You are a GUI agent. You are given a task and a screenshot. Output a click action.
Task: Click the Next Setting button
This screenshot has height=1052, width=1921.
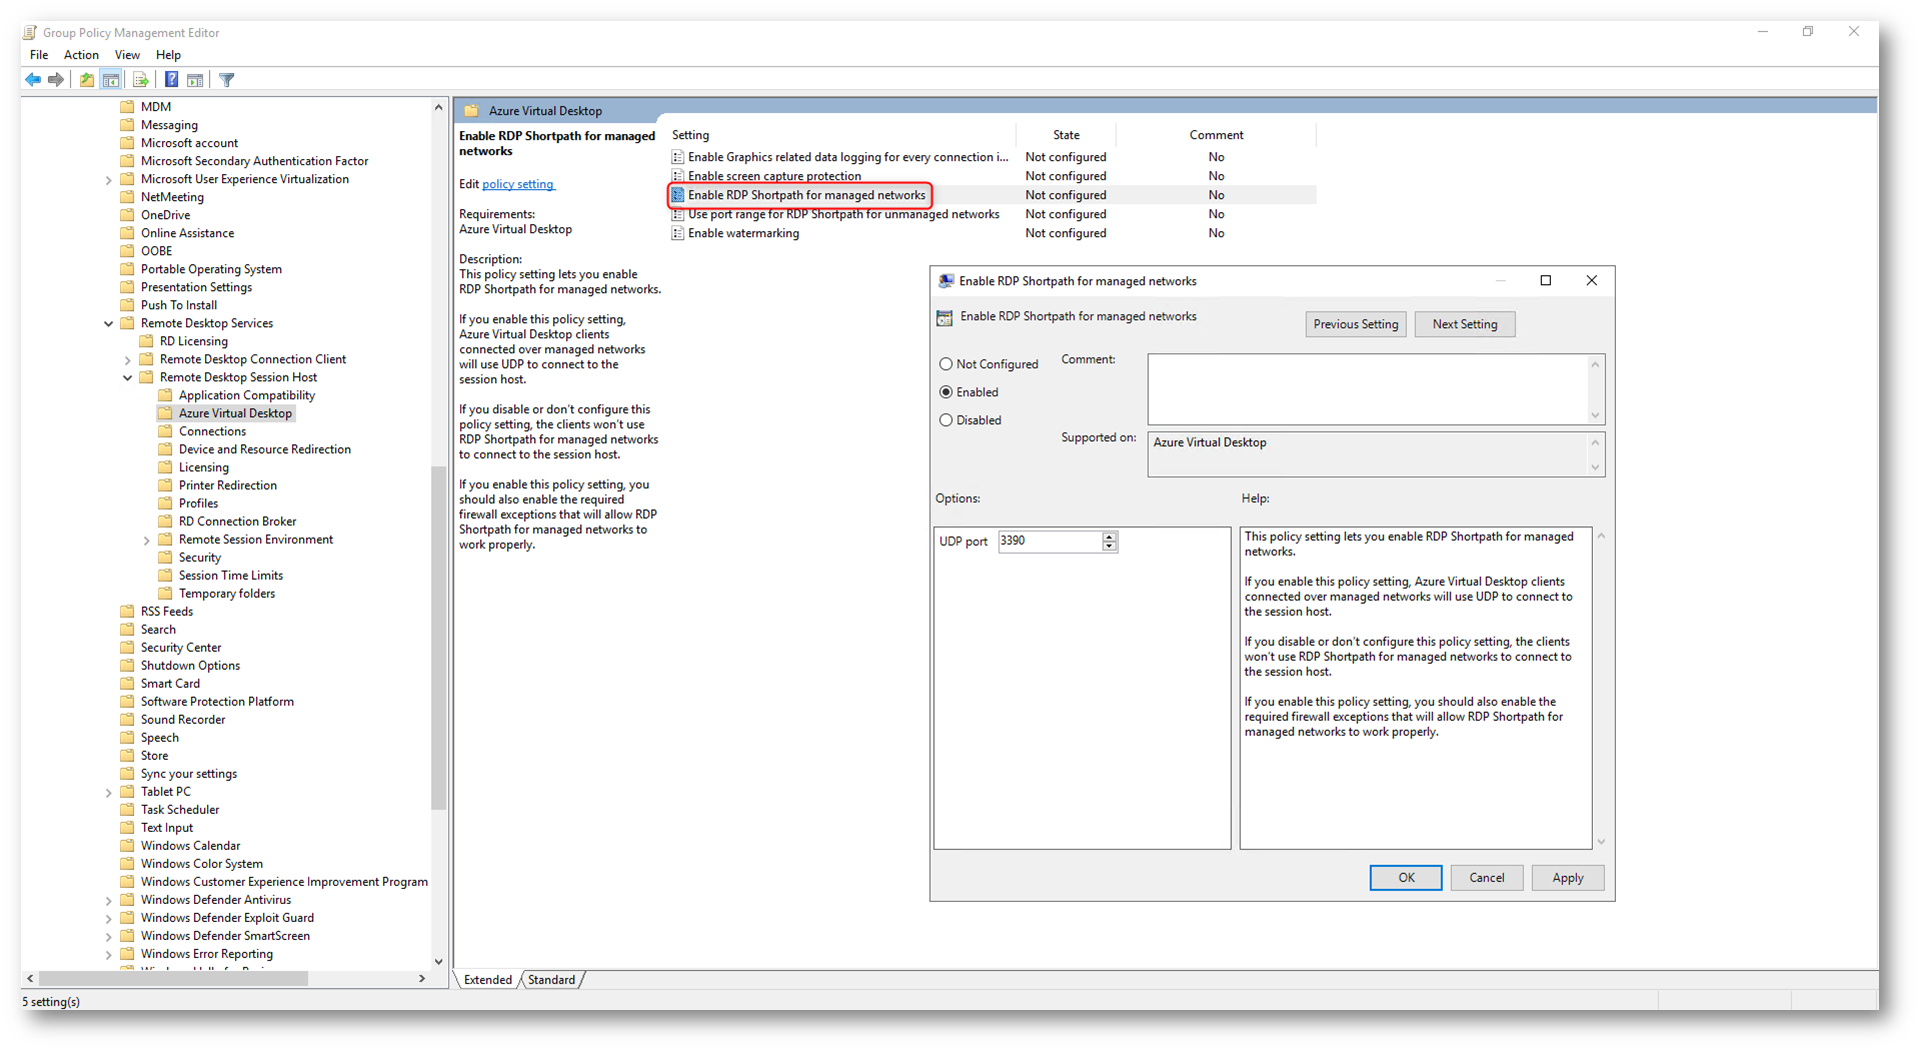point(1464,324)
